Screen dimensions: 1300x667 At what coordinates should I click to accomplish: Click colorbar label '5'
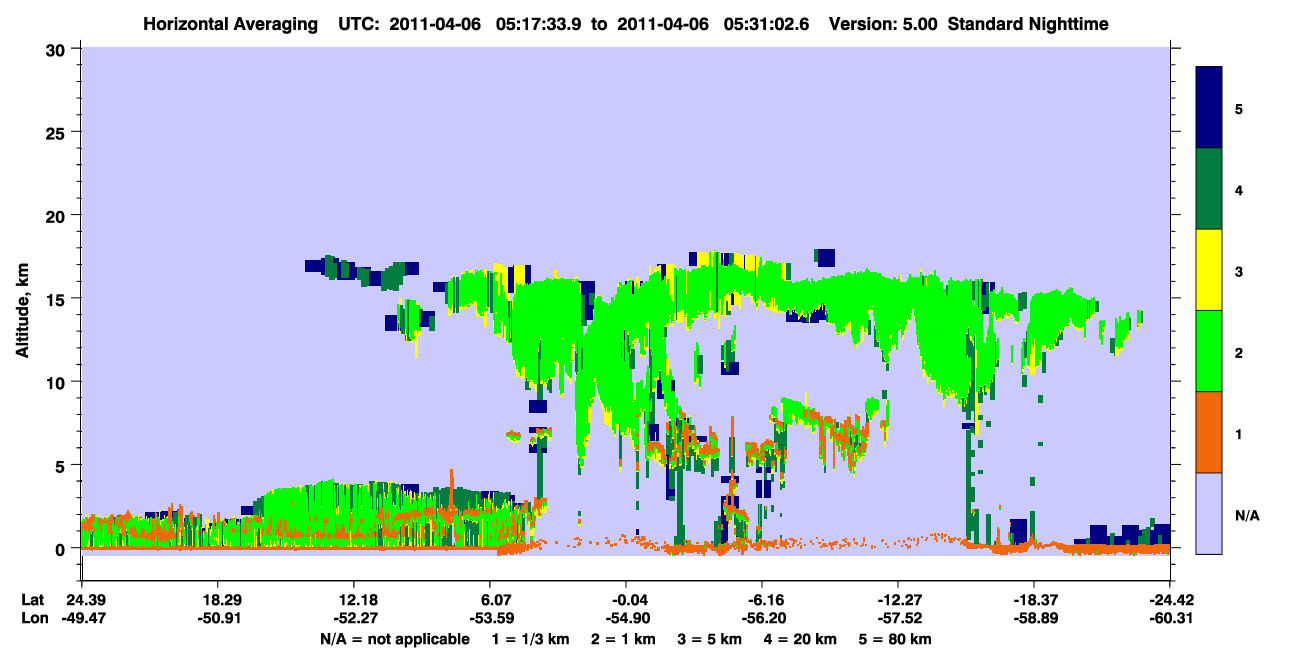coord(1239,108)
